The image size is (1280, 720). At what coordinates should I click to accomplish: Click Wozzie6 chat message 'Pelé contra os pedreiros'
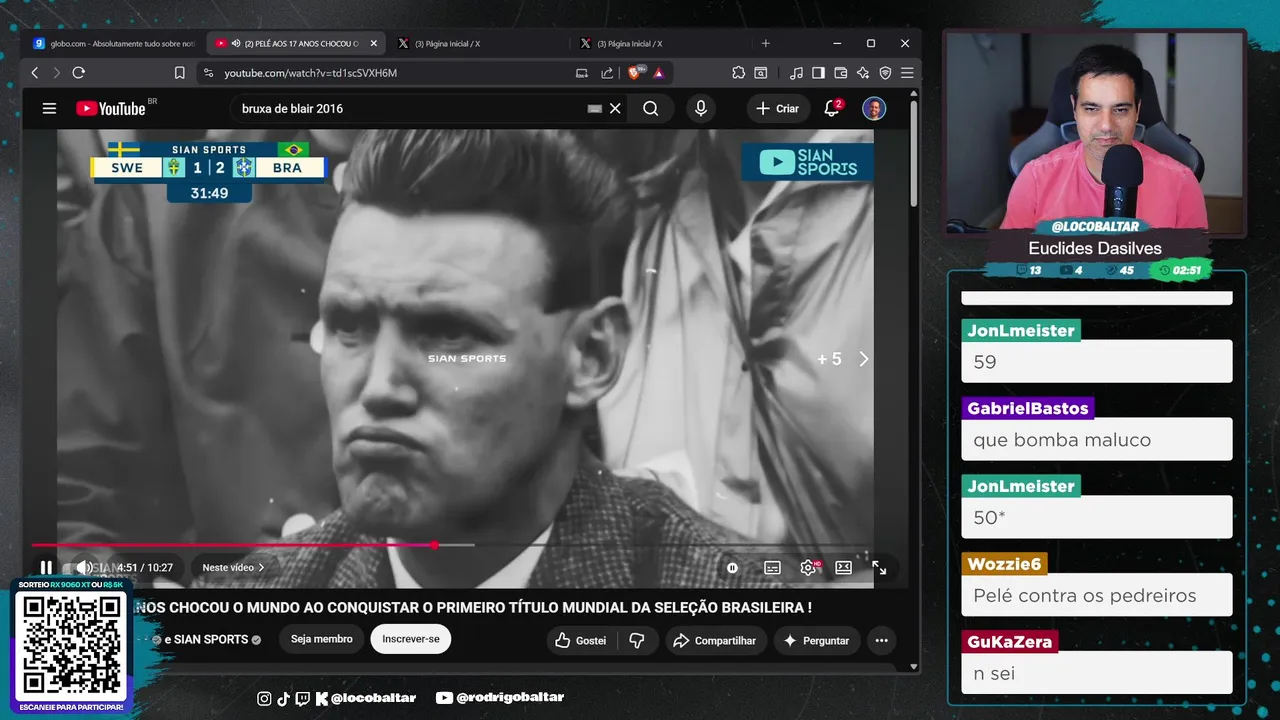pyautogui.click(x=1096, y=595)
